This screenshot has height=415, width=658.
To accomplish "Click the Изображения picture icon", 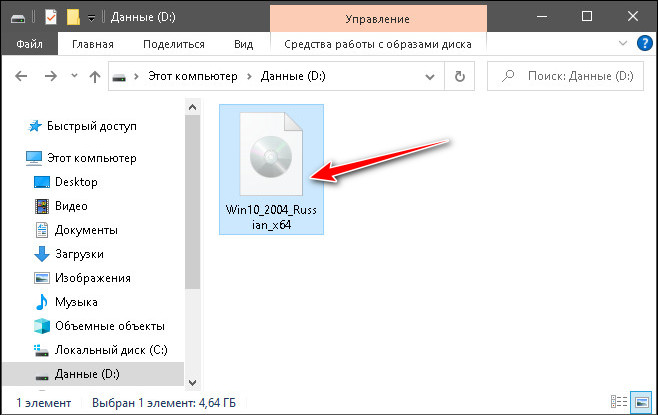I will (x=42, y=278).
